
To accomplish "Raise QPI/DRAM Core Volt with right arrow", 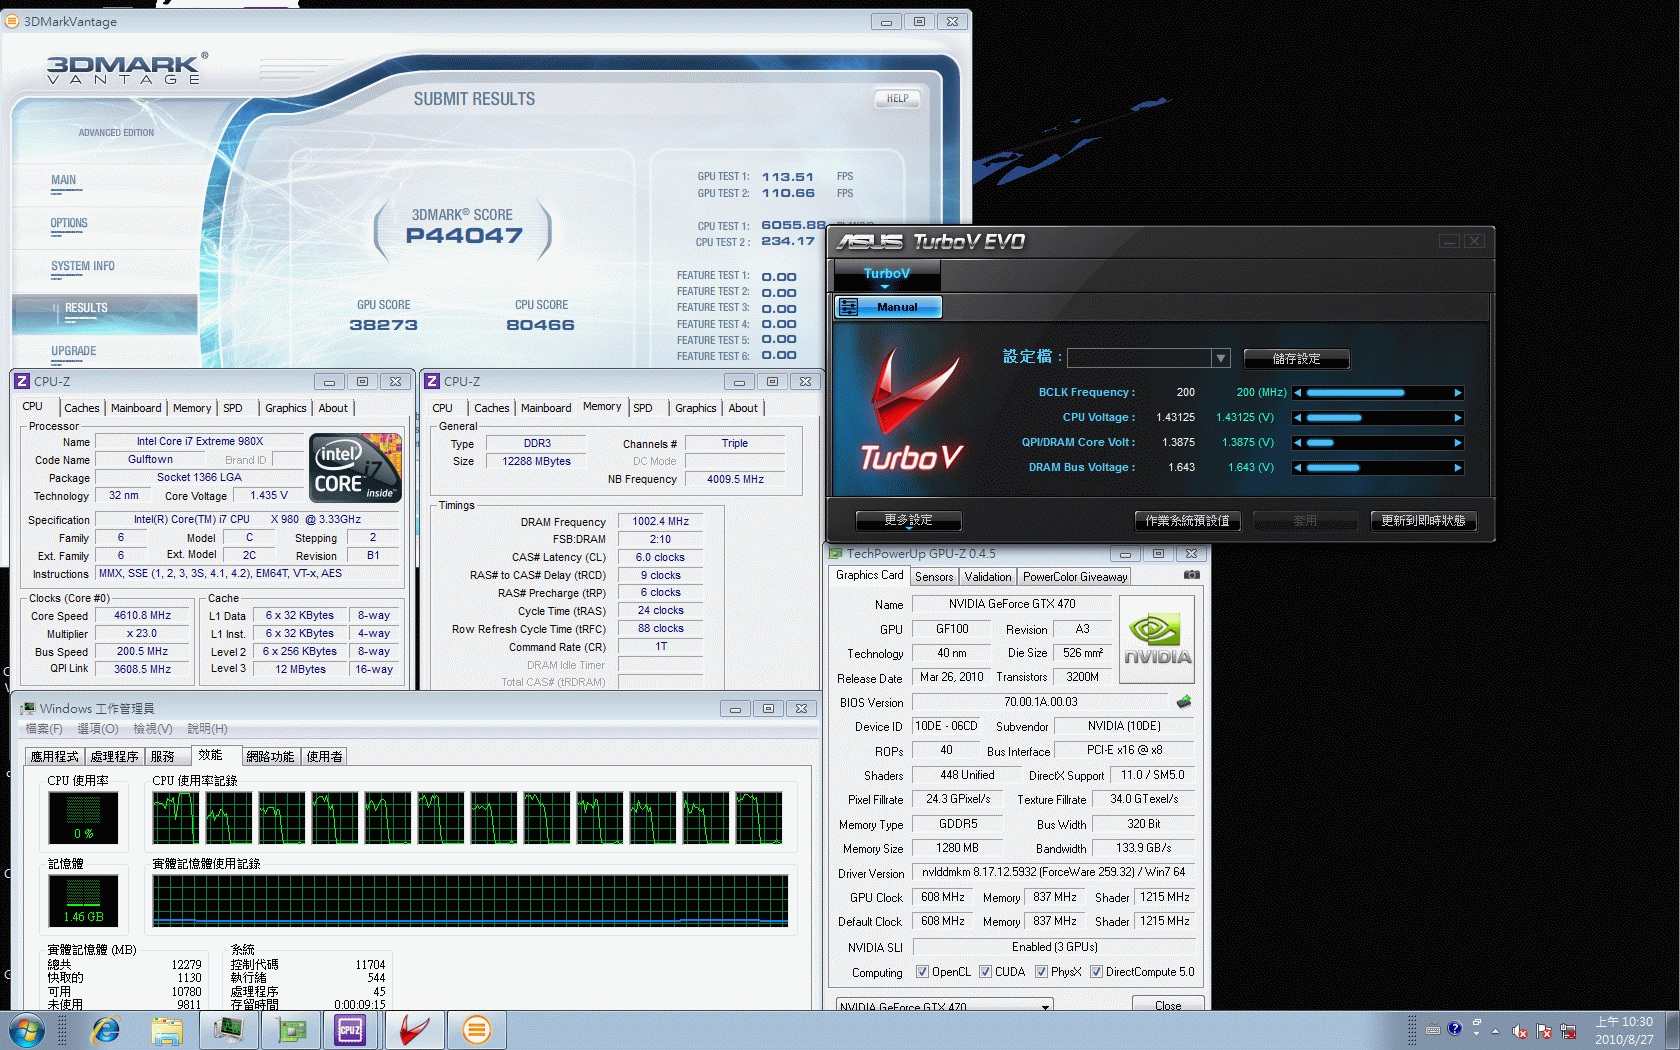I will [1458, 443].
